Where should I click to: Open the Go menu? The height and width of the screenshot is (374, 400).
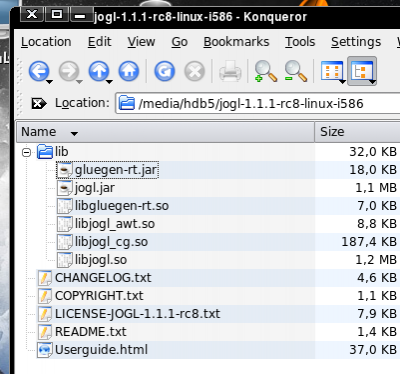click(180, 42)
